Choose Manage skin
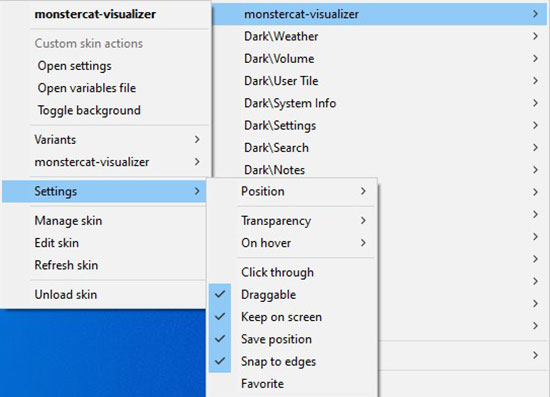 pos(104,221)
